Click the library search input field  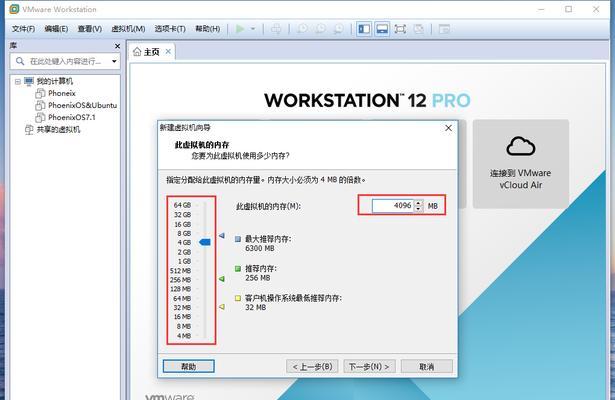pos(65,61)
